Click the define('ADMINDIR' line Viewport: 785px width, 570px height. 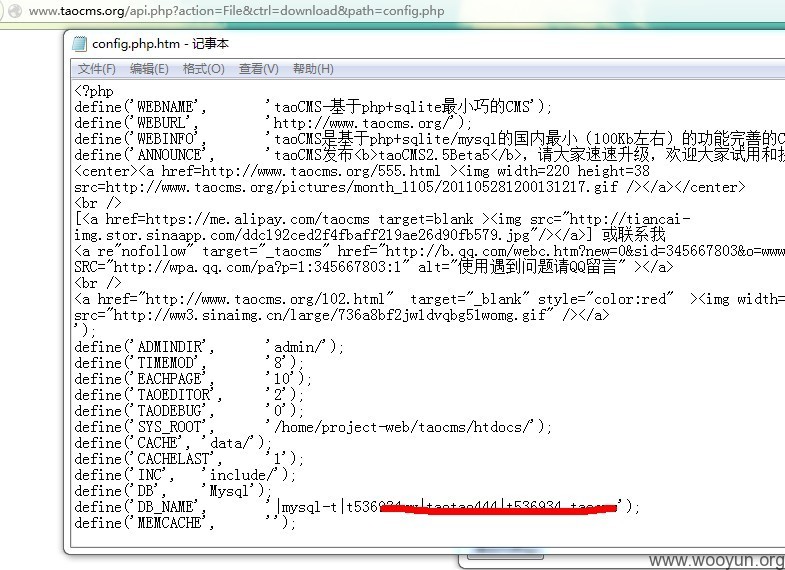point(209,347)
